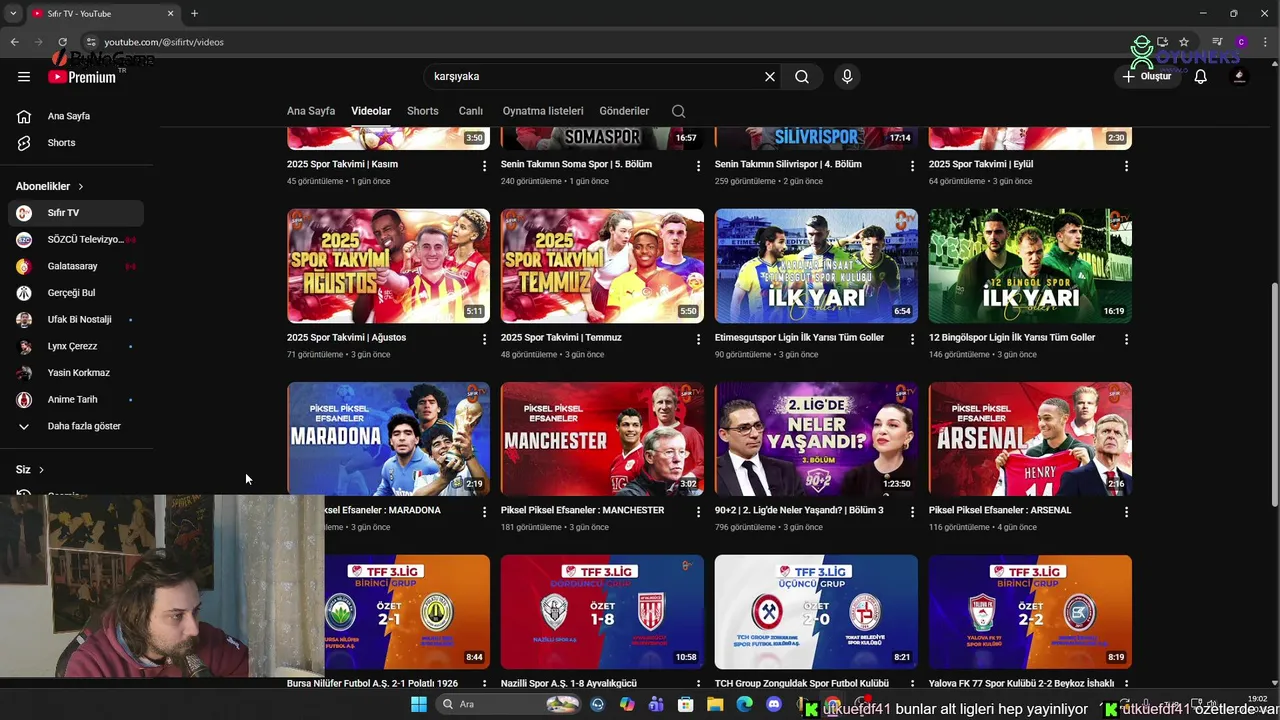Start voice search with microphone icon
Screen dimensions: 1280x720
pos(847,76)
